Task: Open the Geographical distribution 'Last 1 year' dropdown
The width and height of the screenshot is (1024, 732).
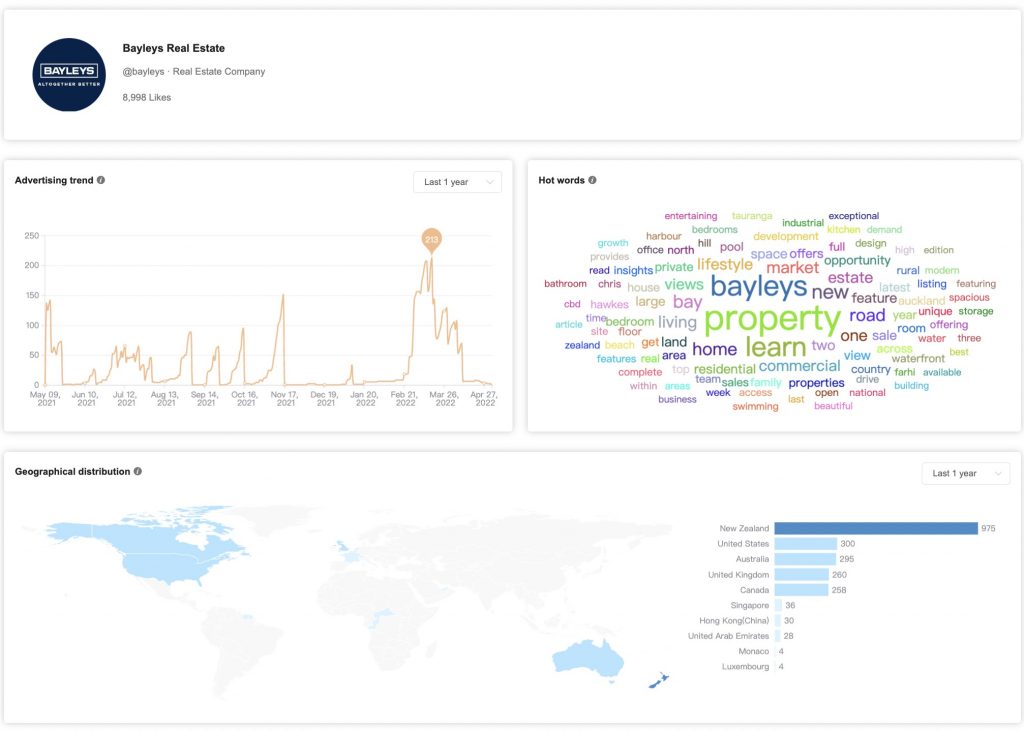Action: [x=966, y=473]
